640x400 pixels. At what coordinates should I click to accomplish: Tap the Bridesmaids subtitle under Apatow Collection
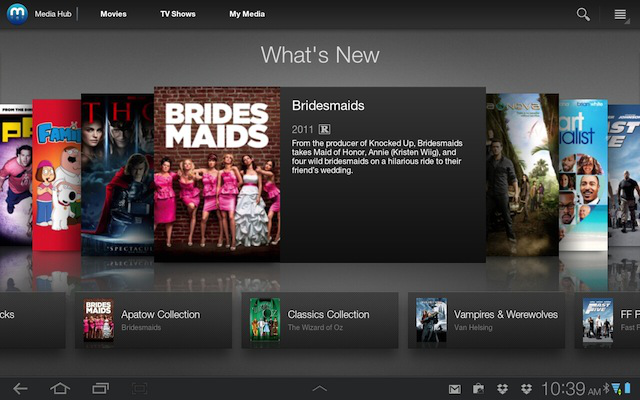pos(141,327)
